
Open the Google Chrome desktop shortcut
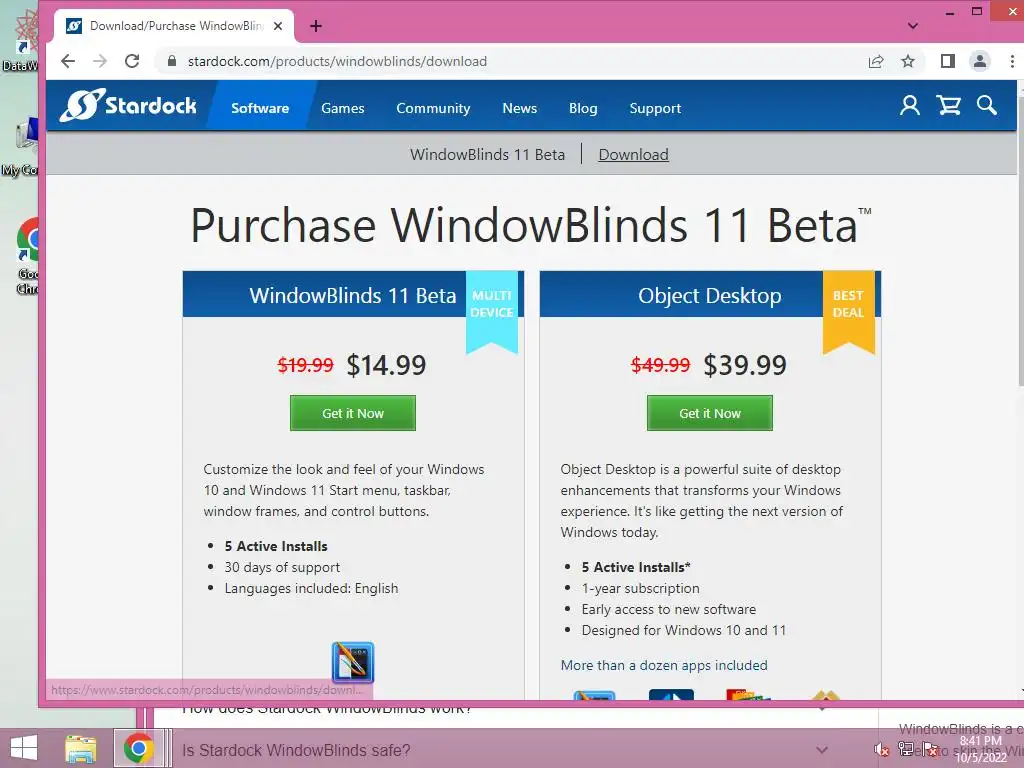(x=27, y=256)
